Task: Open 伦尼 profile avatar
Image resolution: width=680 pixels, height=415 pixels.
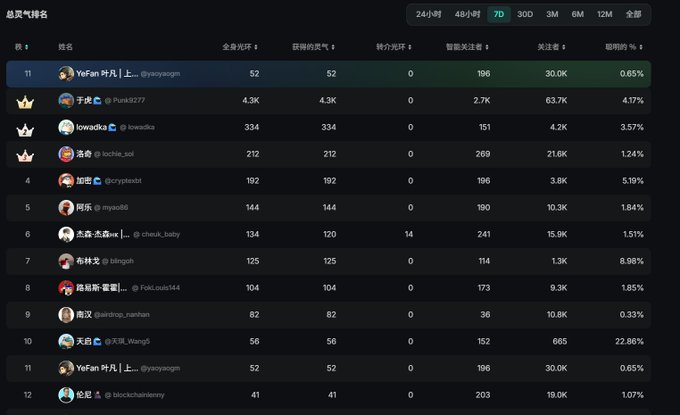Action: (x=66, y=395)
